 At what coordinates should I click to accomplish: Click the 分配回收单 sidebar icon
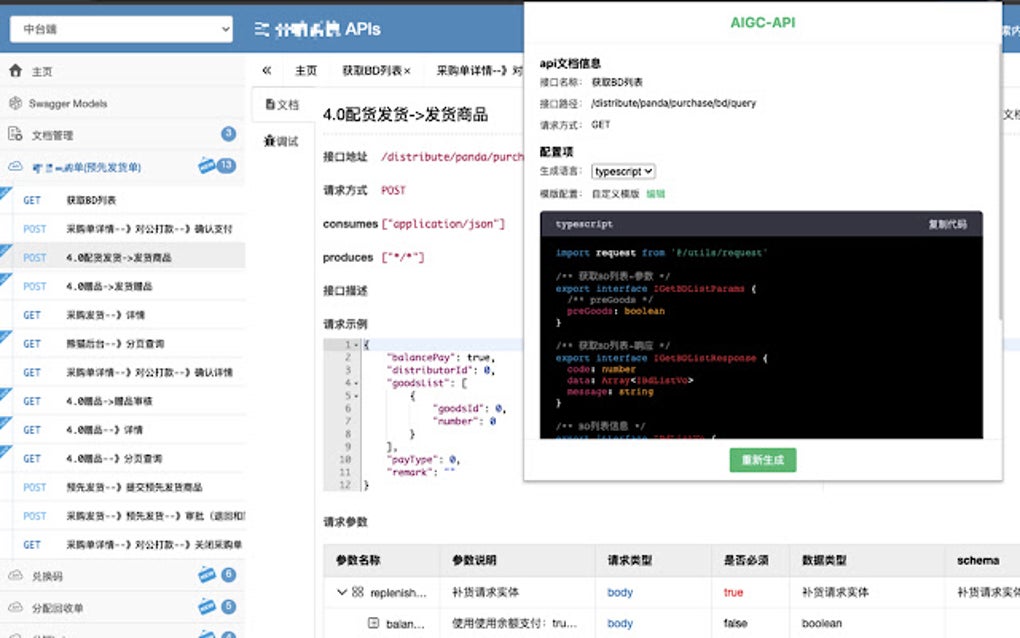point(14,606)
